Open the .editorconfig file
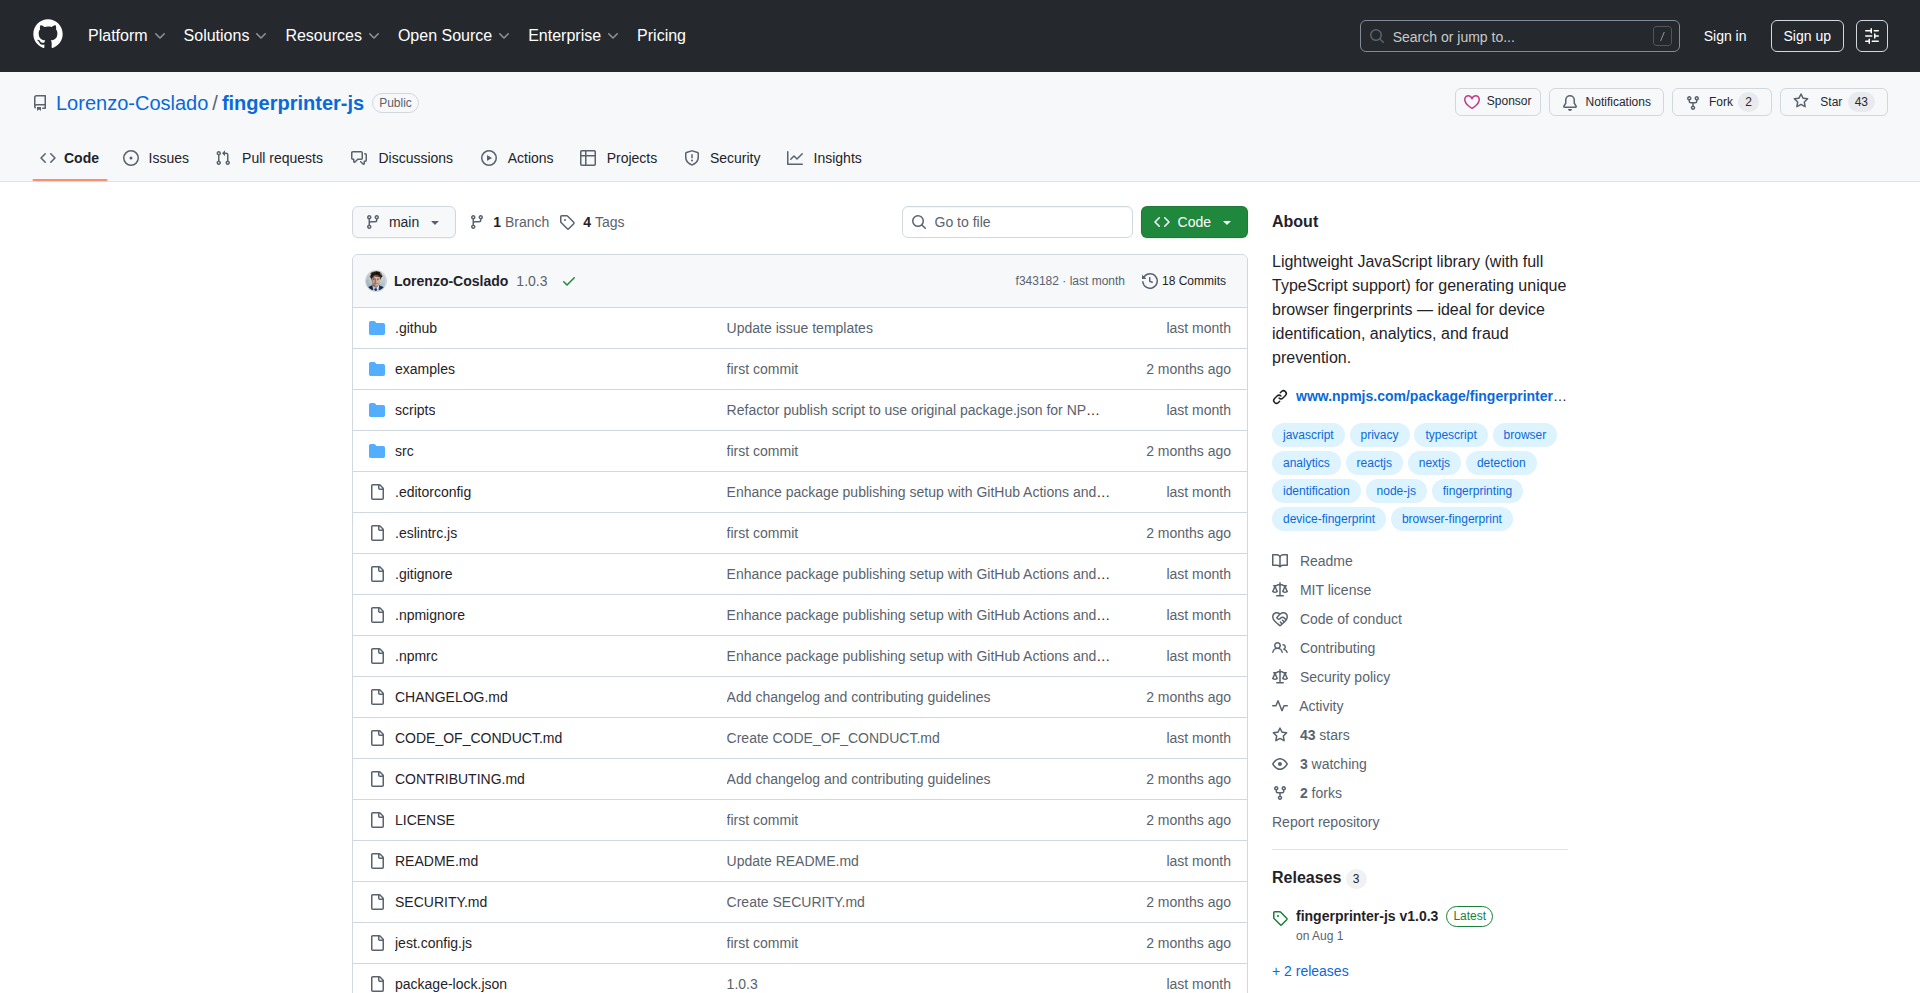 point(433,492)
